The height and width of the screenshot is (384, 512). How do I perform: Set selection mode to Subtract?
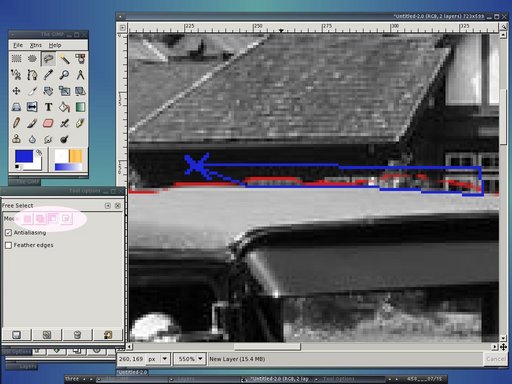click(x=53, y=219)
